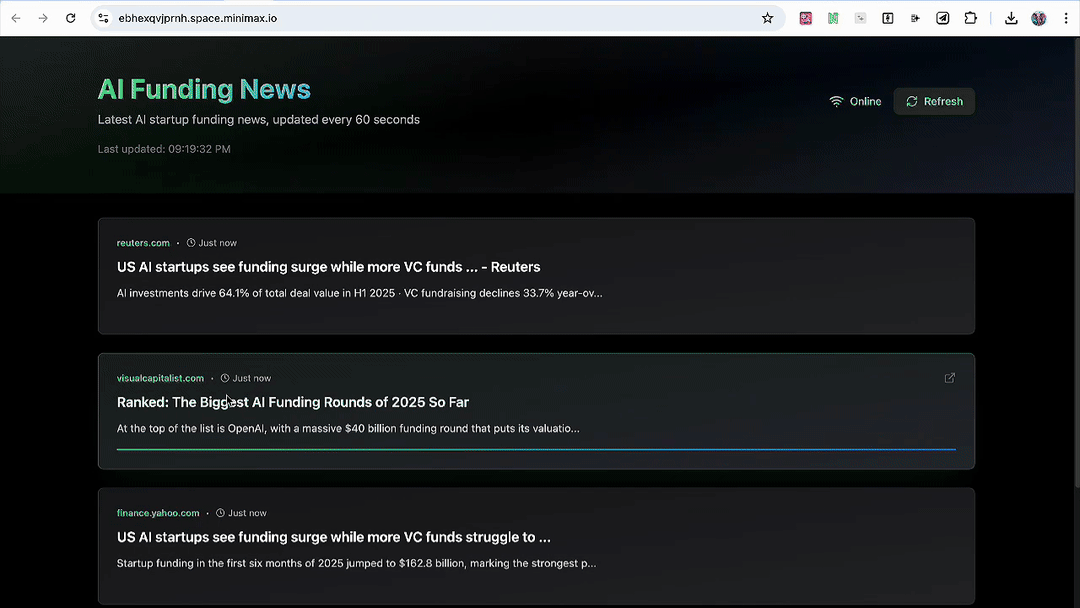Open the browser Downloads icon
Viewport: 1080px width, 608px height.
click(x=1010, y=18)
